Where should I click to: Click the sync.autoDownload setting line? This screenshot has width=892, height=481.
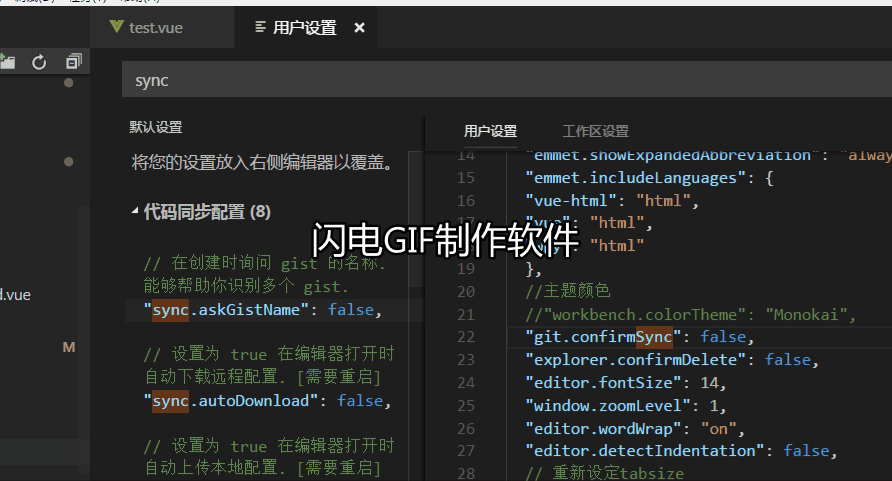pyautogui.click(x=267, y=401)
